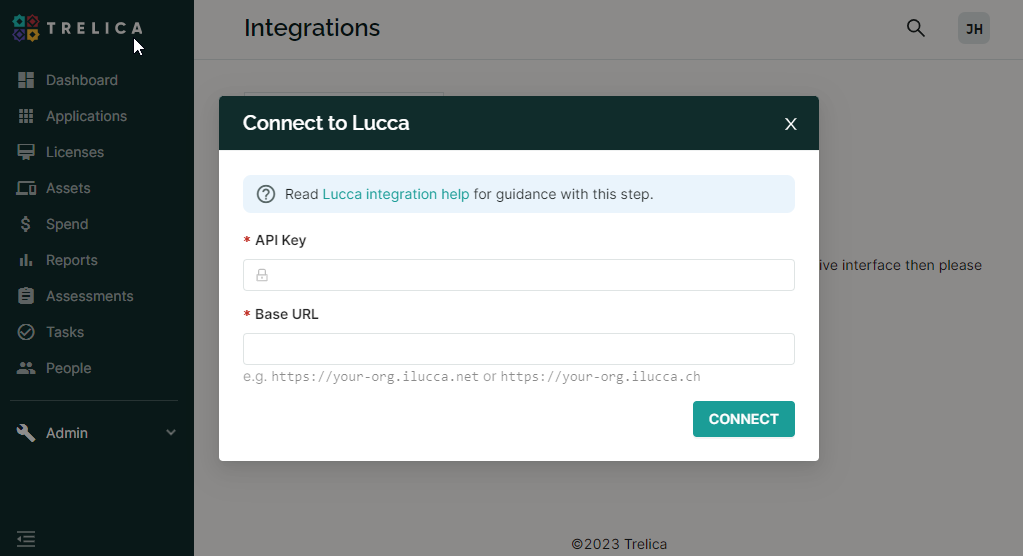
Task: Open People via the group icon
Action: point(26,368)
